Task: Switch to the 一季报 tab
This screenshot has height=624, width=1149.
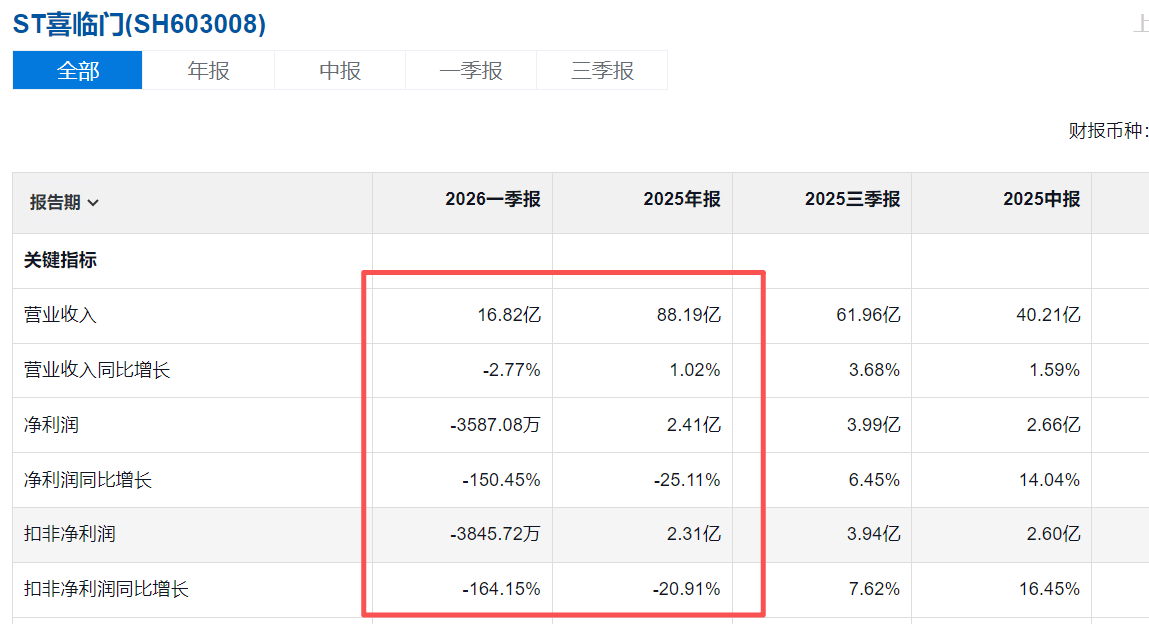Action: [x=471, y=70]
